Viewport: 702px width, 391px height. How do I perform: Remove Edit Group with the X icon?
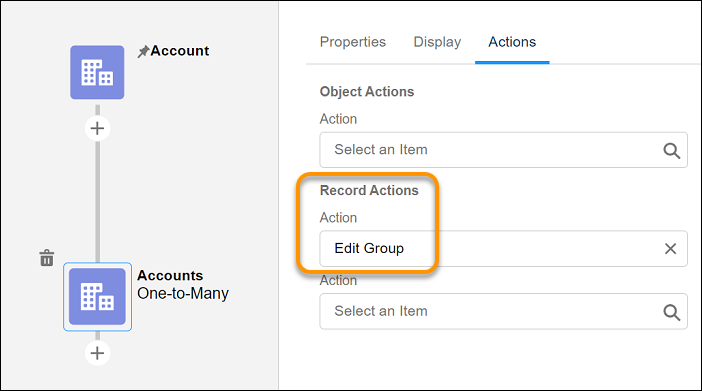click(x=670, y=249)
